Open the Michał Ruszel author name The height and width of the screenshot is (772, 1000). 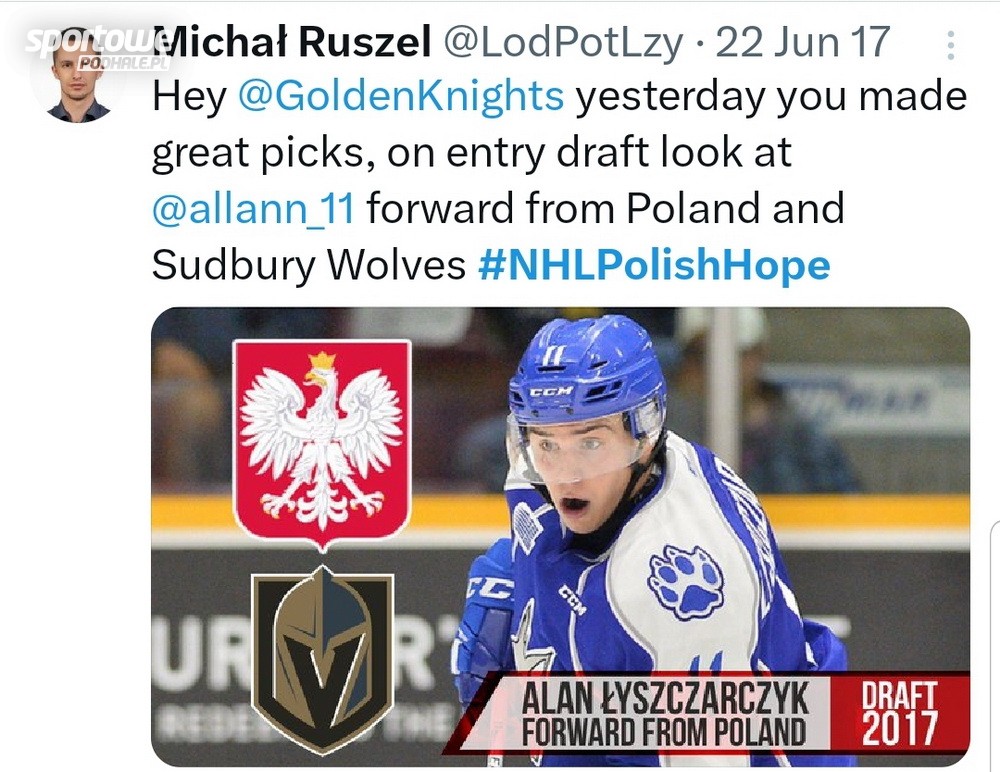(x=295, y=42)
